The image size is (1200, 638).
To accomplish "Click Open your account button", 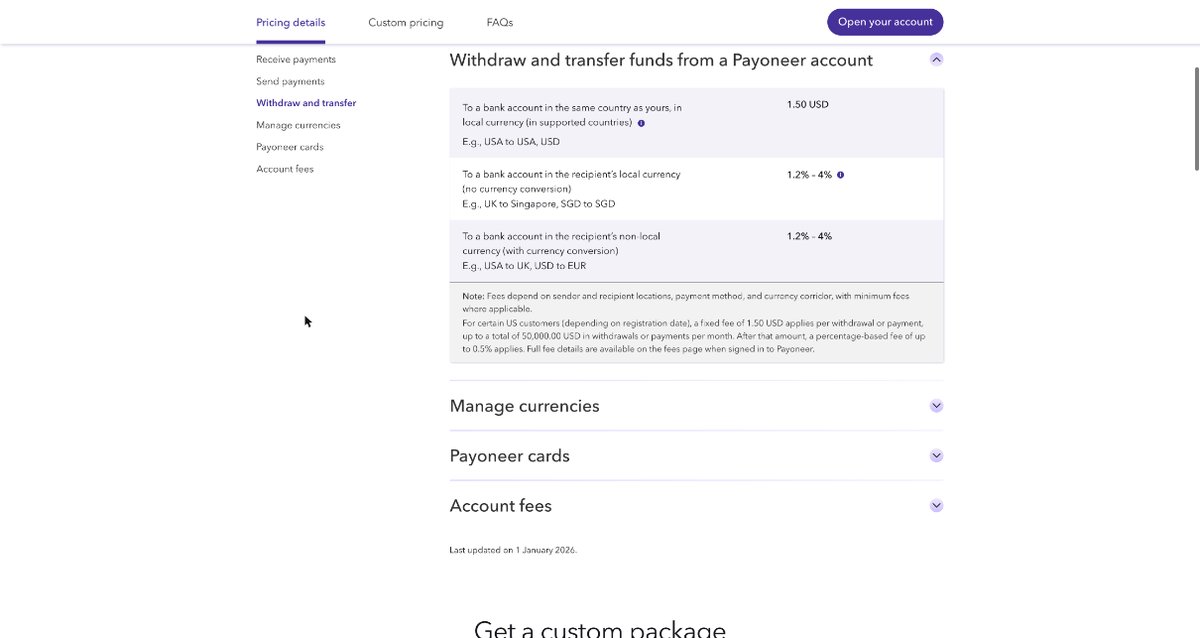I will pyautogui.click(x=885, y=22).
